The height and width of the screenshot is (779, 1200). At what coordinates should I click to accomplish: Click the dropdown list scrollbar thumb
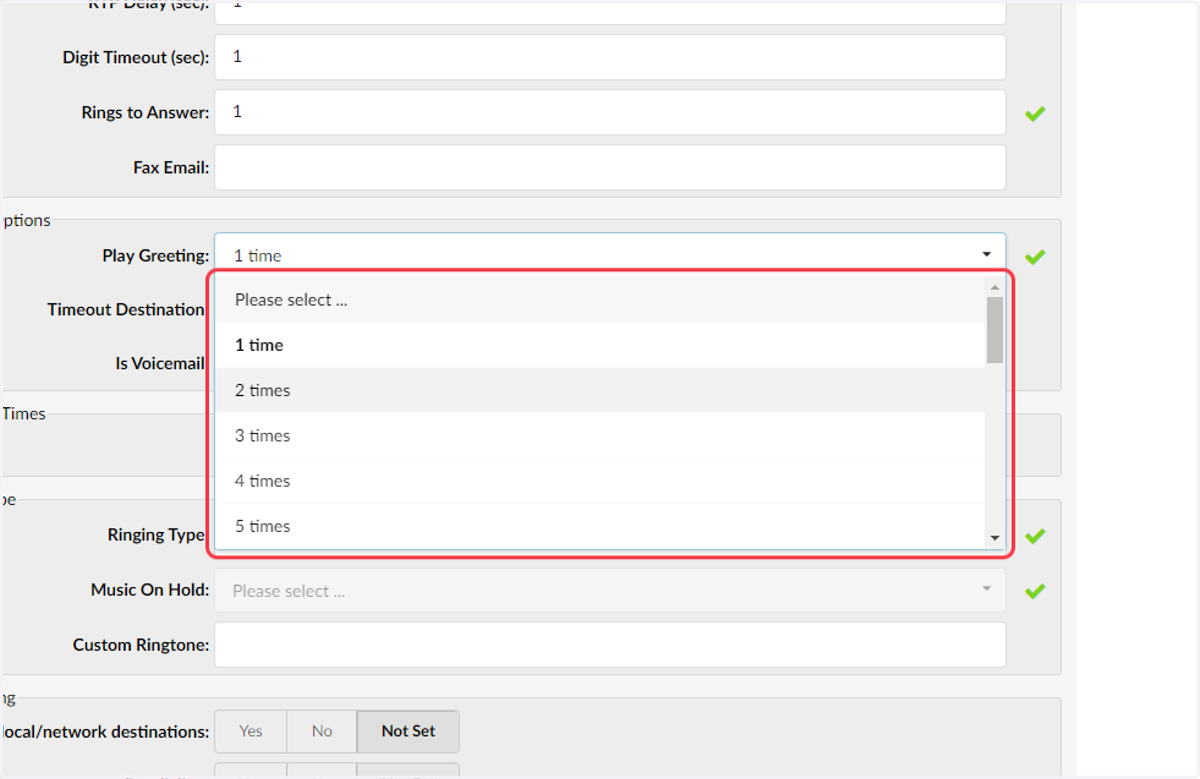coord(995,329)
